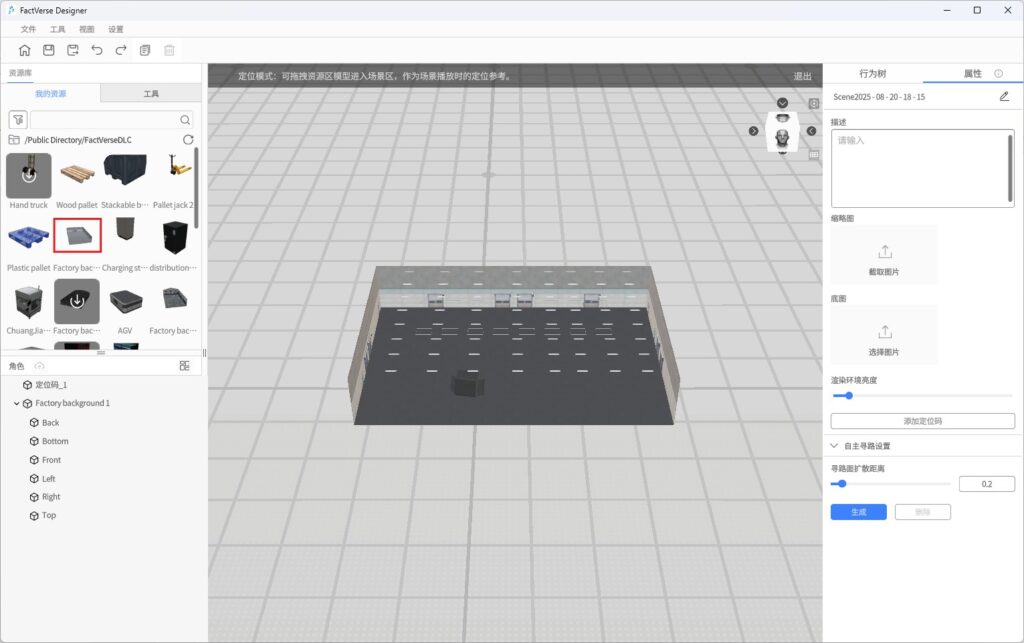The image size is (1024, 643).
Task: Select the 定位码_1 tree item
Action: coord(51,385)
